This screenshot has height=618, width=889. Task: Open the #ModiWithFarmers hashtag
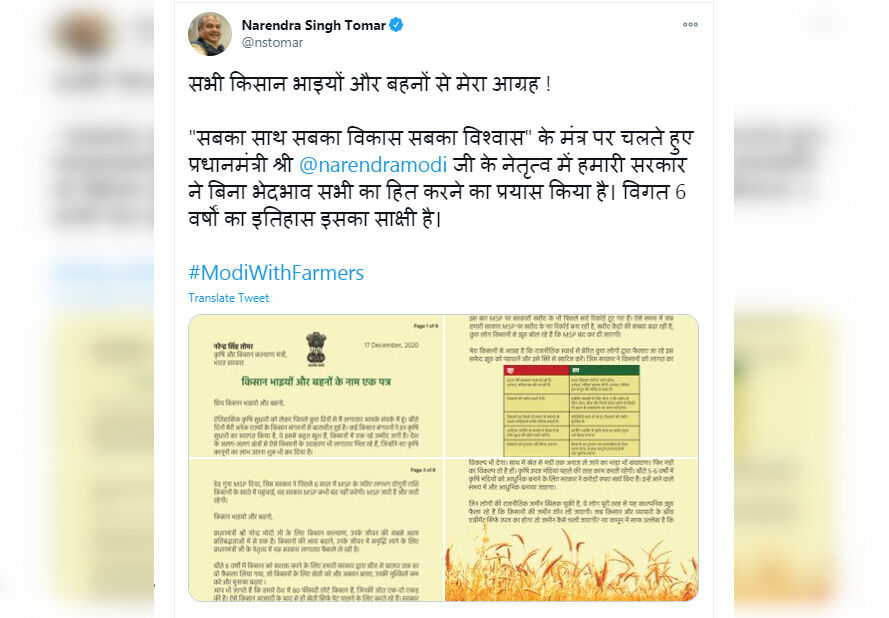(276, 273)
